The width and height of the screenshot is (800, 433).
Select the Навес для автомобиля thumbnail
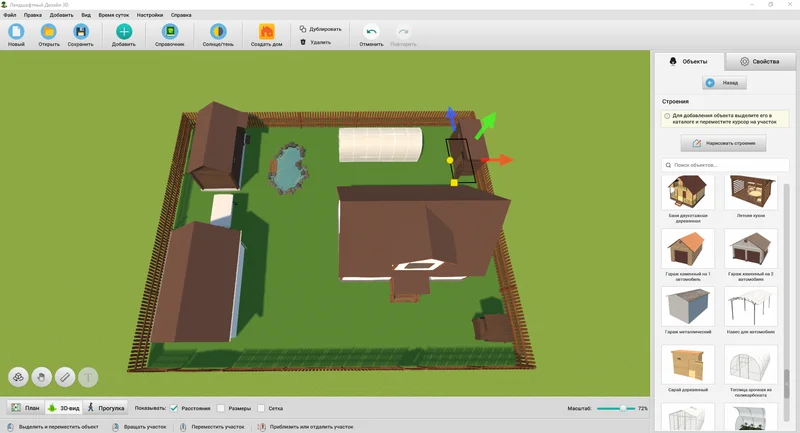tap(751, 307)
